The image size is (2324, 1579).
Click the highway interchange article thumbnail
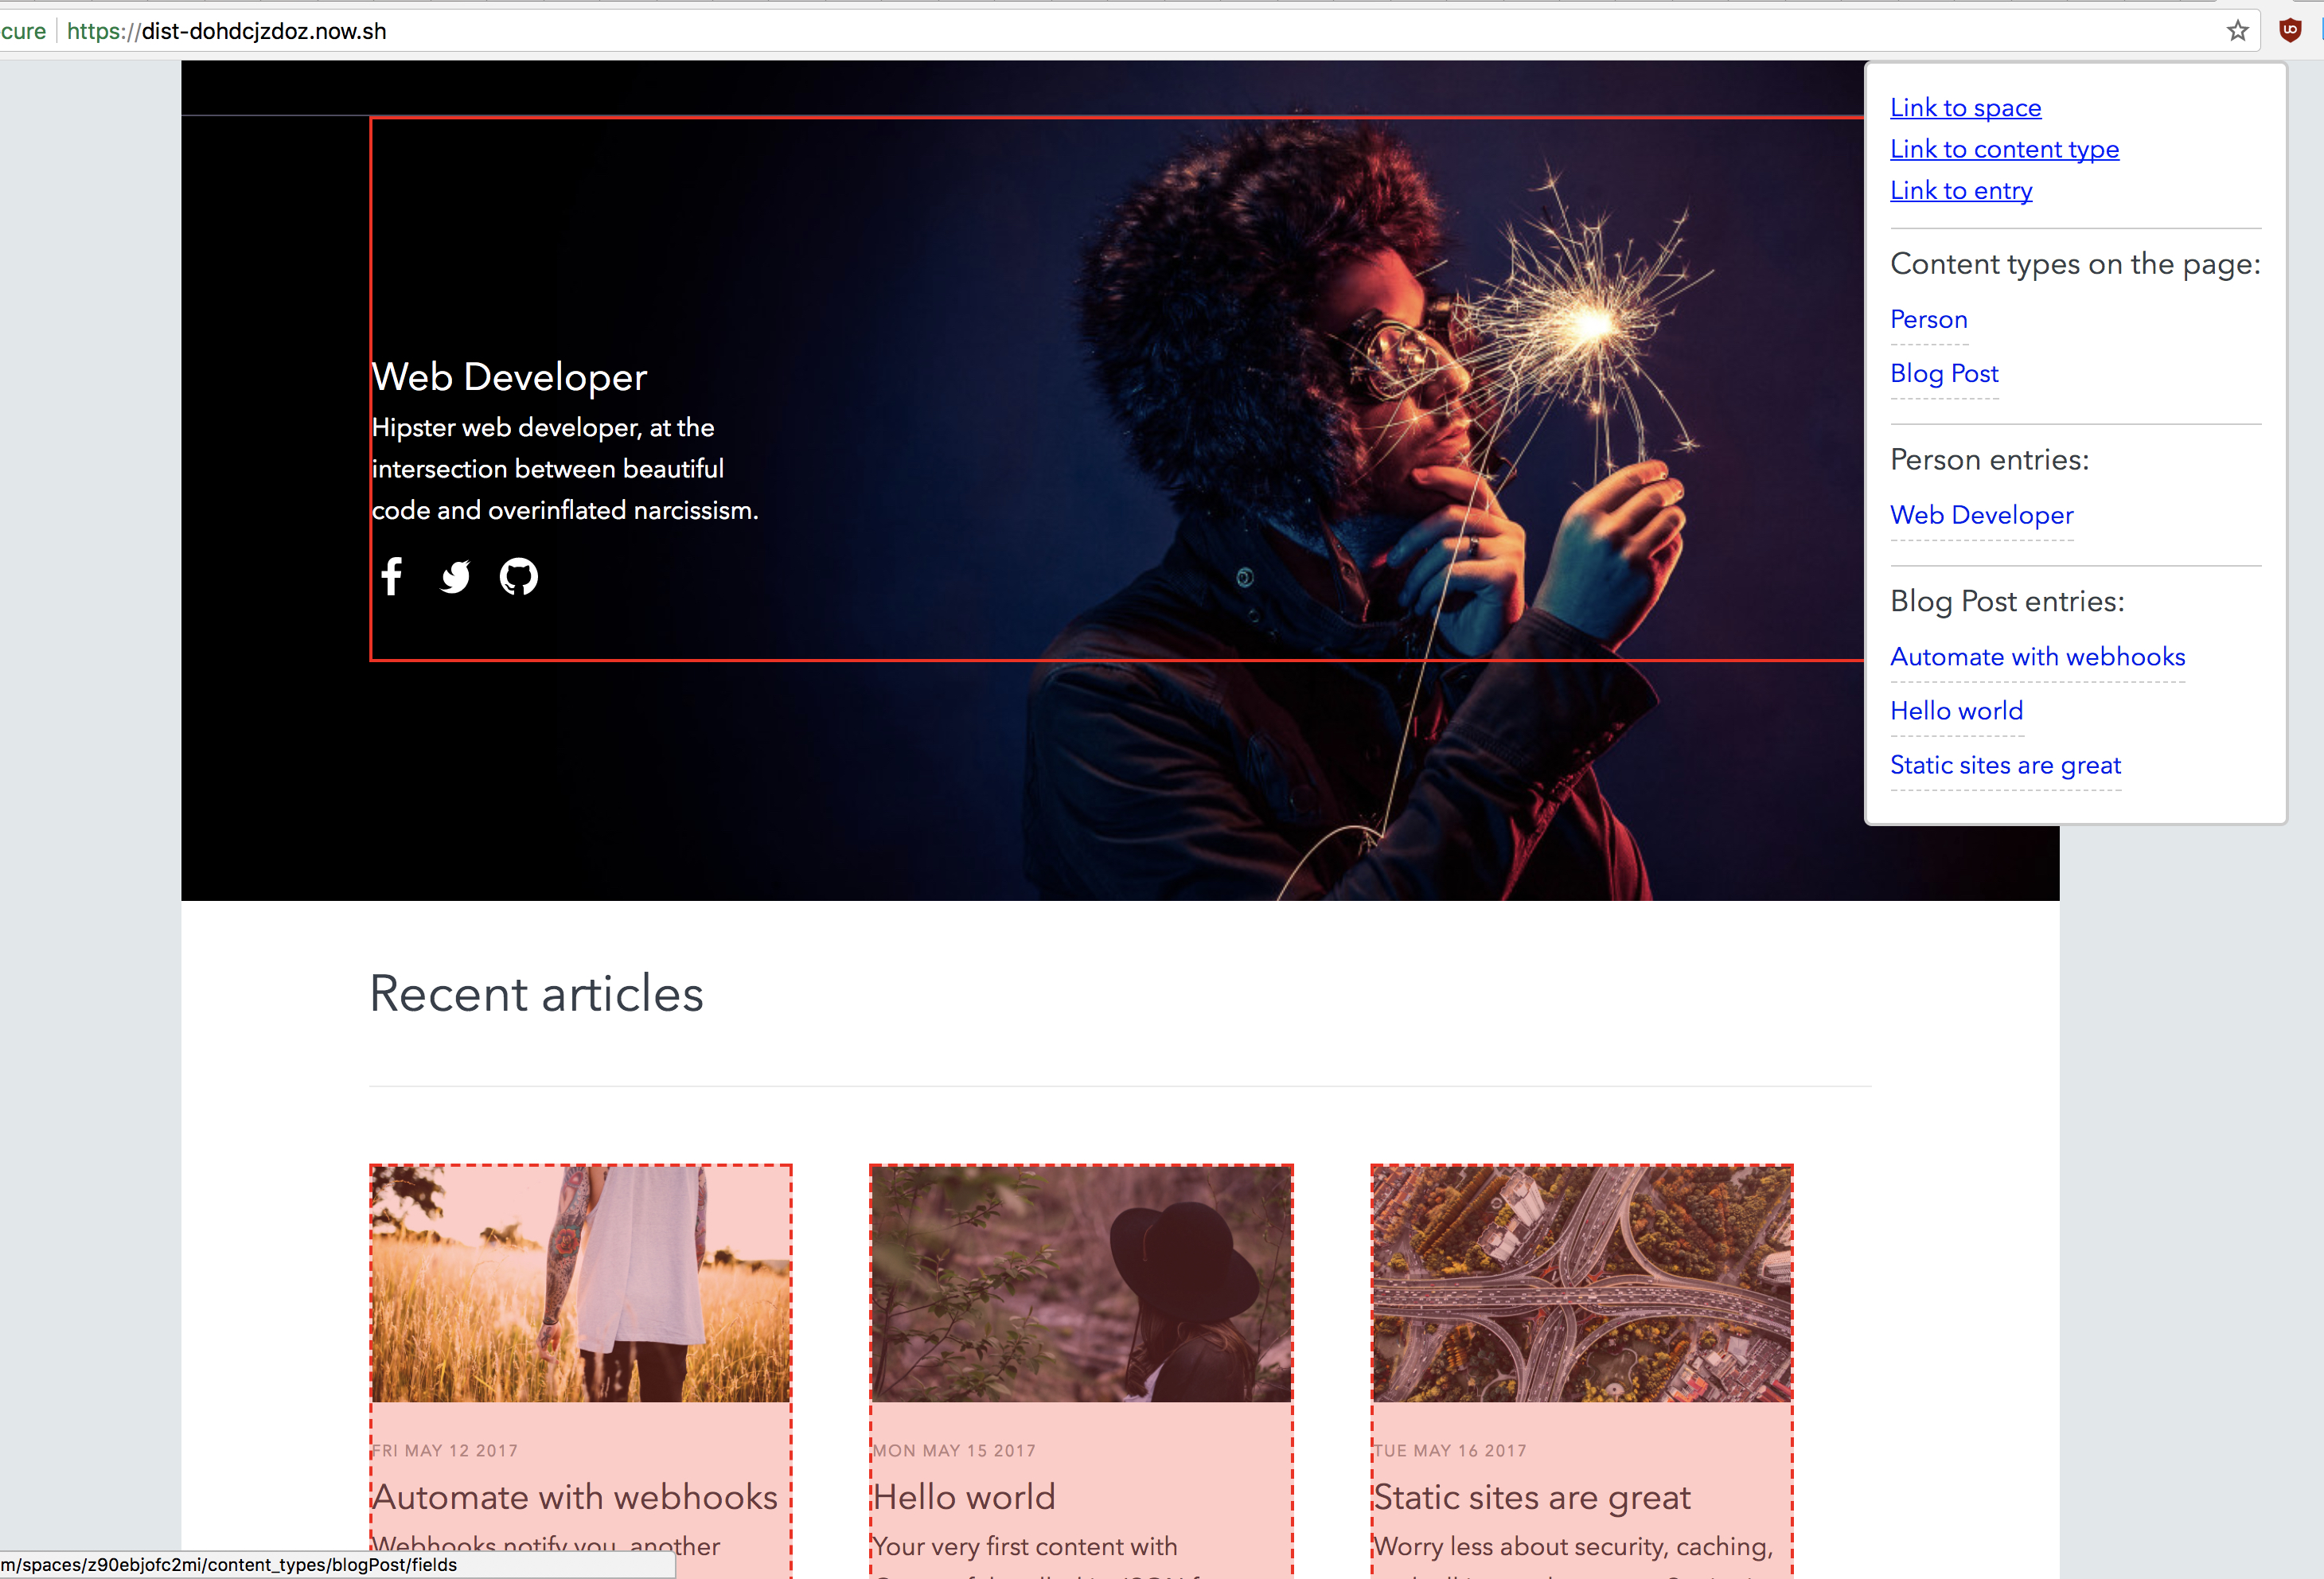[x=1581, y=1284]
